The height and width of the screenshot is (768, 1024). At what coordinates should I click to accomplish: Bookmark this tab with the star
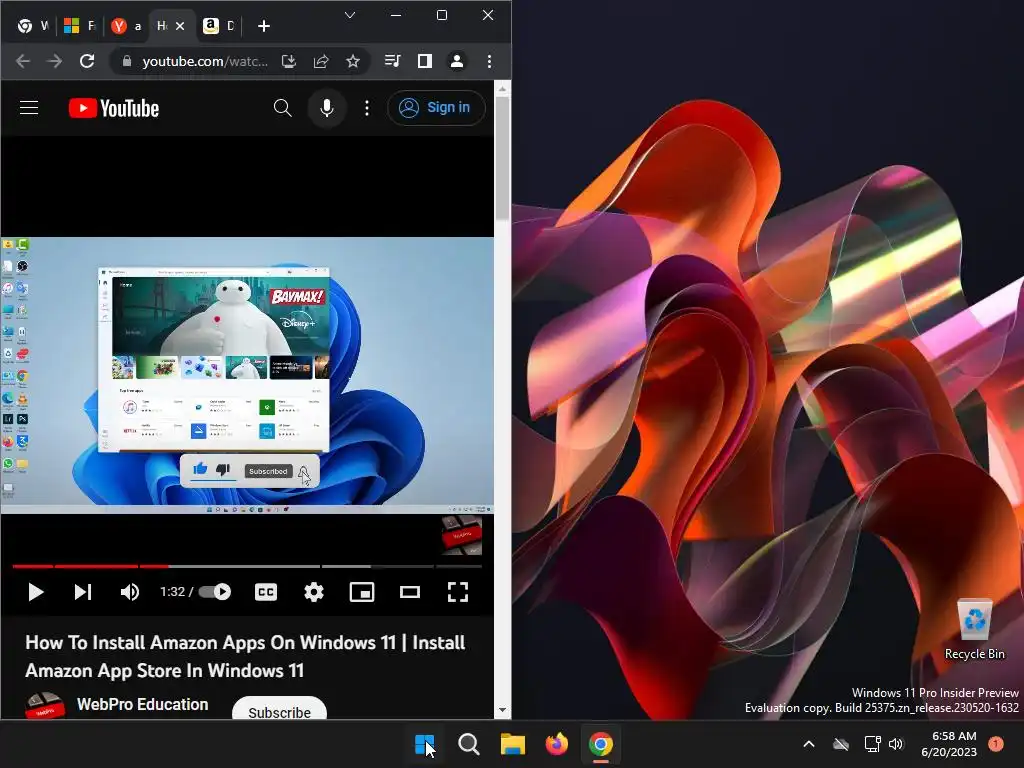click(353, 61)
